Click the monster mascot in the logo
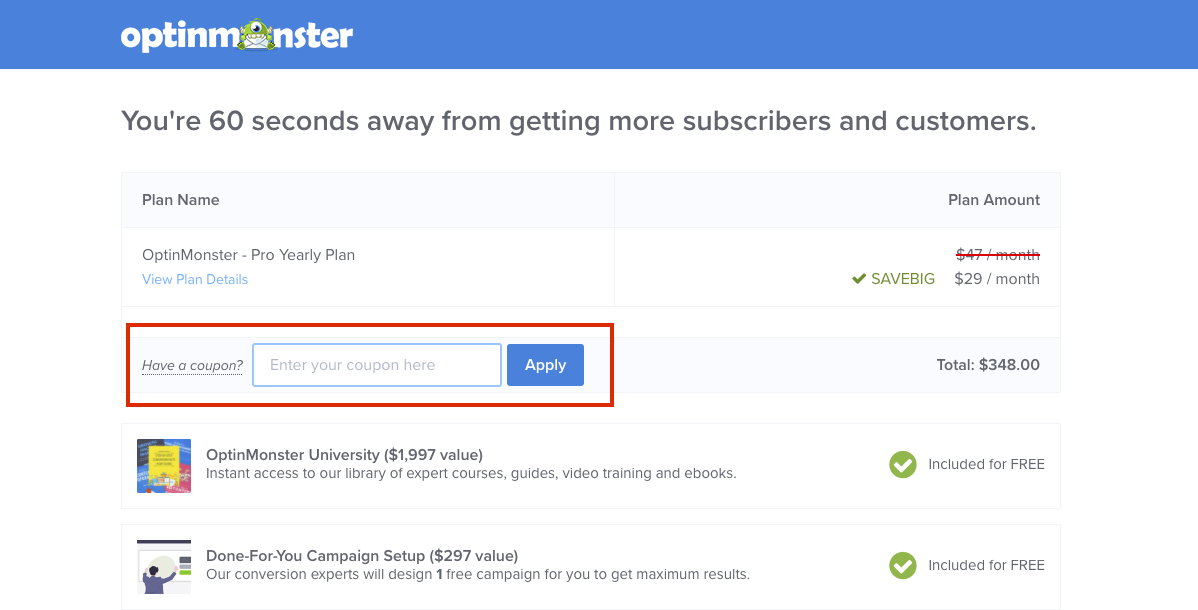The height and width of the screenshot is (610, 1198). click(257, 35)
